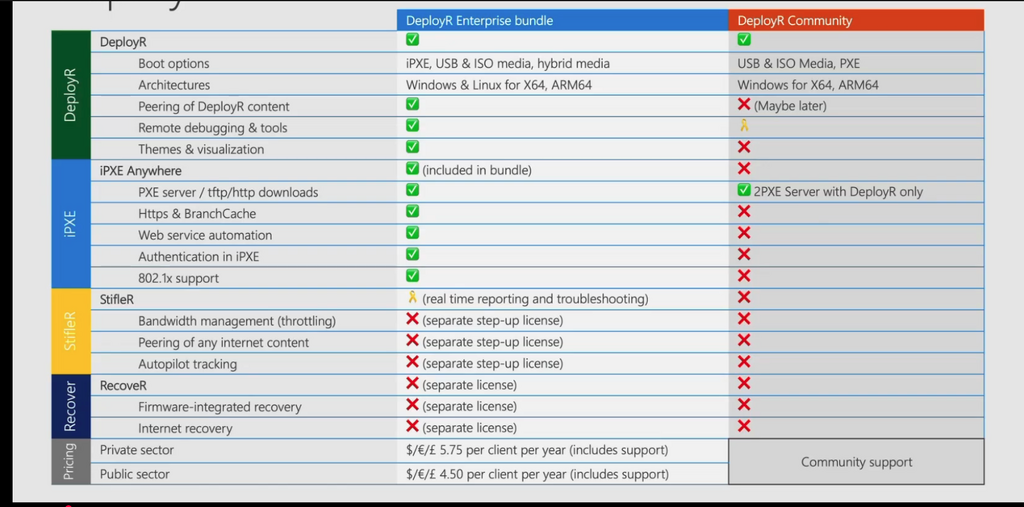Click the "PXE server / tftp/http downloads" label
Image resolution: width=1024 pixels, height=507 pixels.
coord(228,192)
